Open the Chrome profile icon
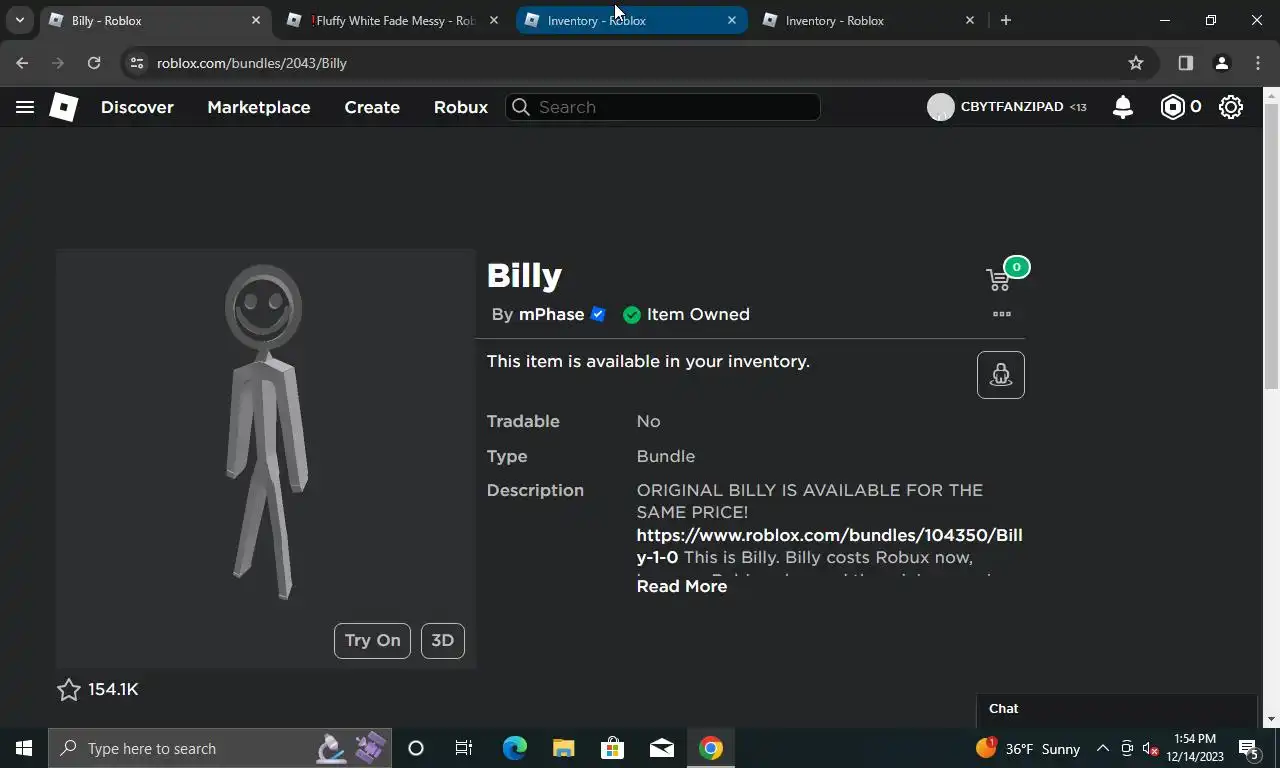 [x=1221, y=63]
